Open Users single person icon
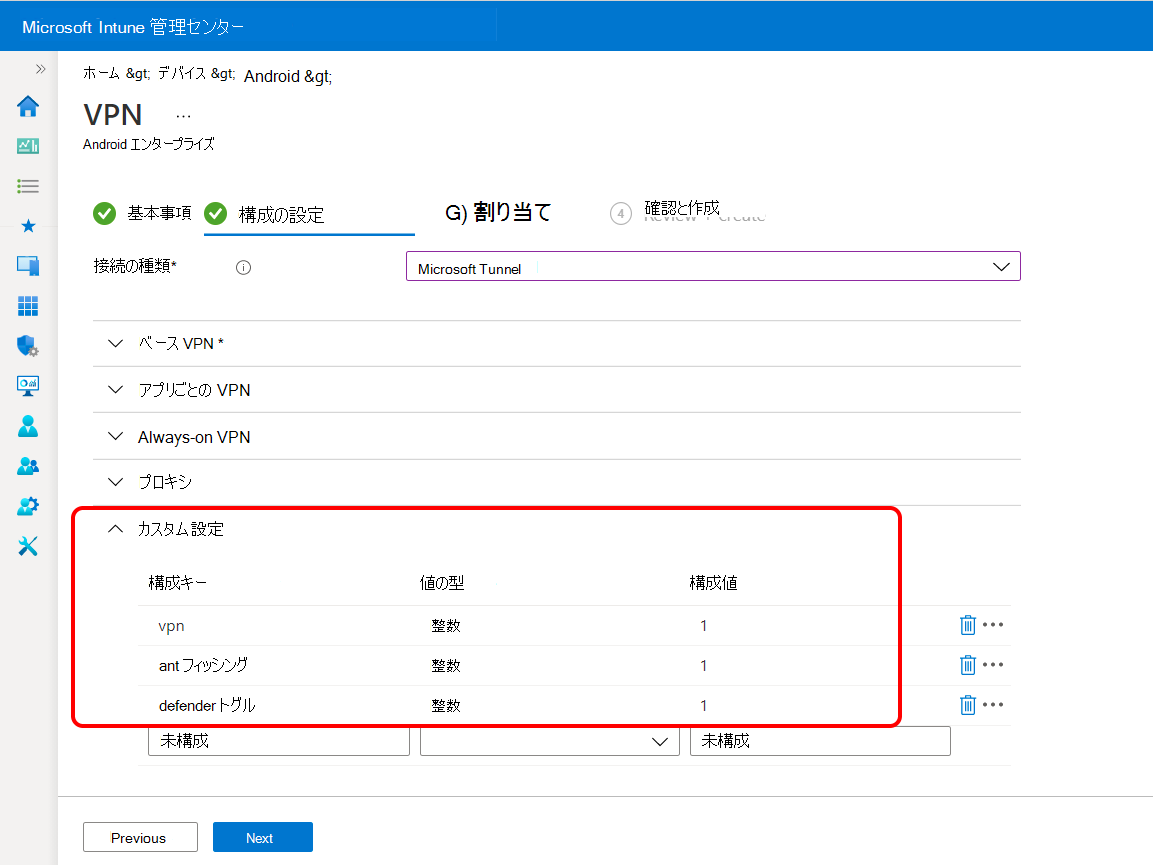1153x865 pixels. (x=28, y=426)
